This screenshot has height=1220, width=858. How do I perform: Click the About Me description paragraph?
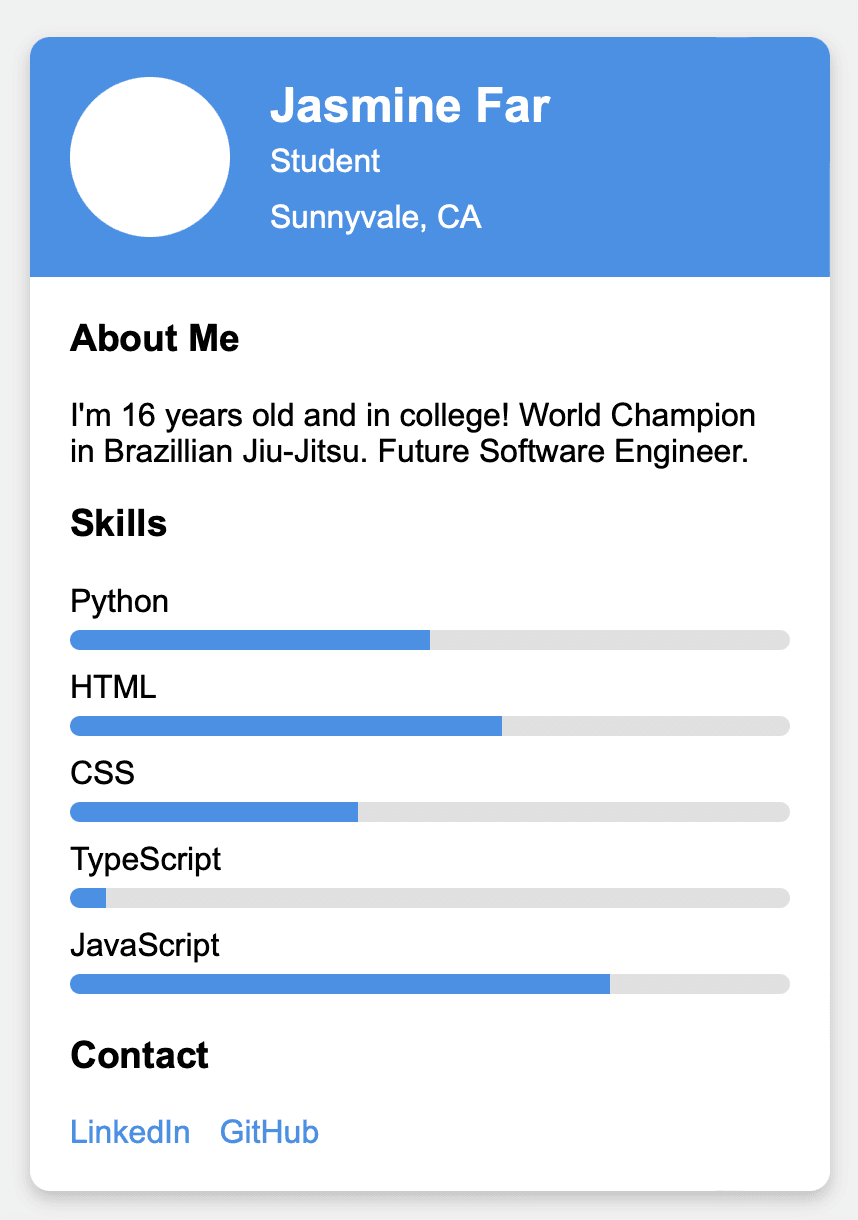pos(410,433)
